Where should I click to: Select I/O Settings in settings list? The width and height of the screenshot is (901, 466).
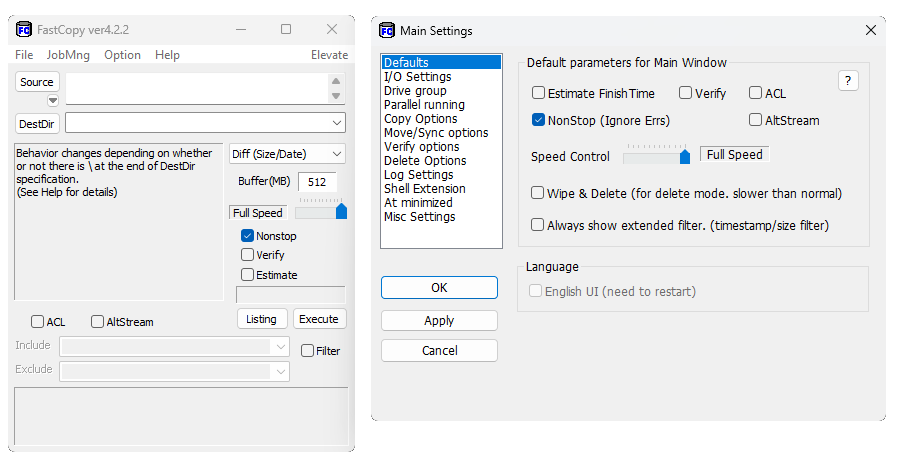click(x=441, y=76)
